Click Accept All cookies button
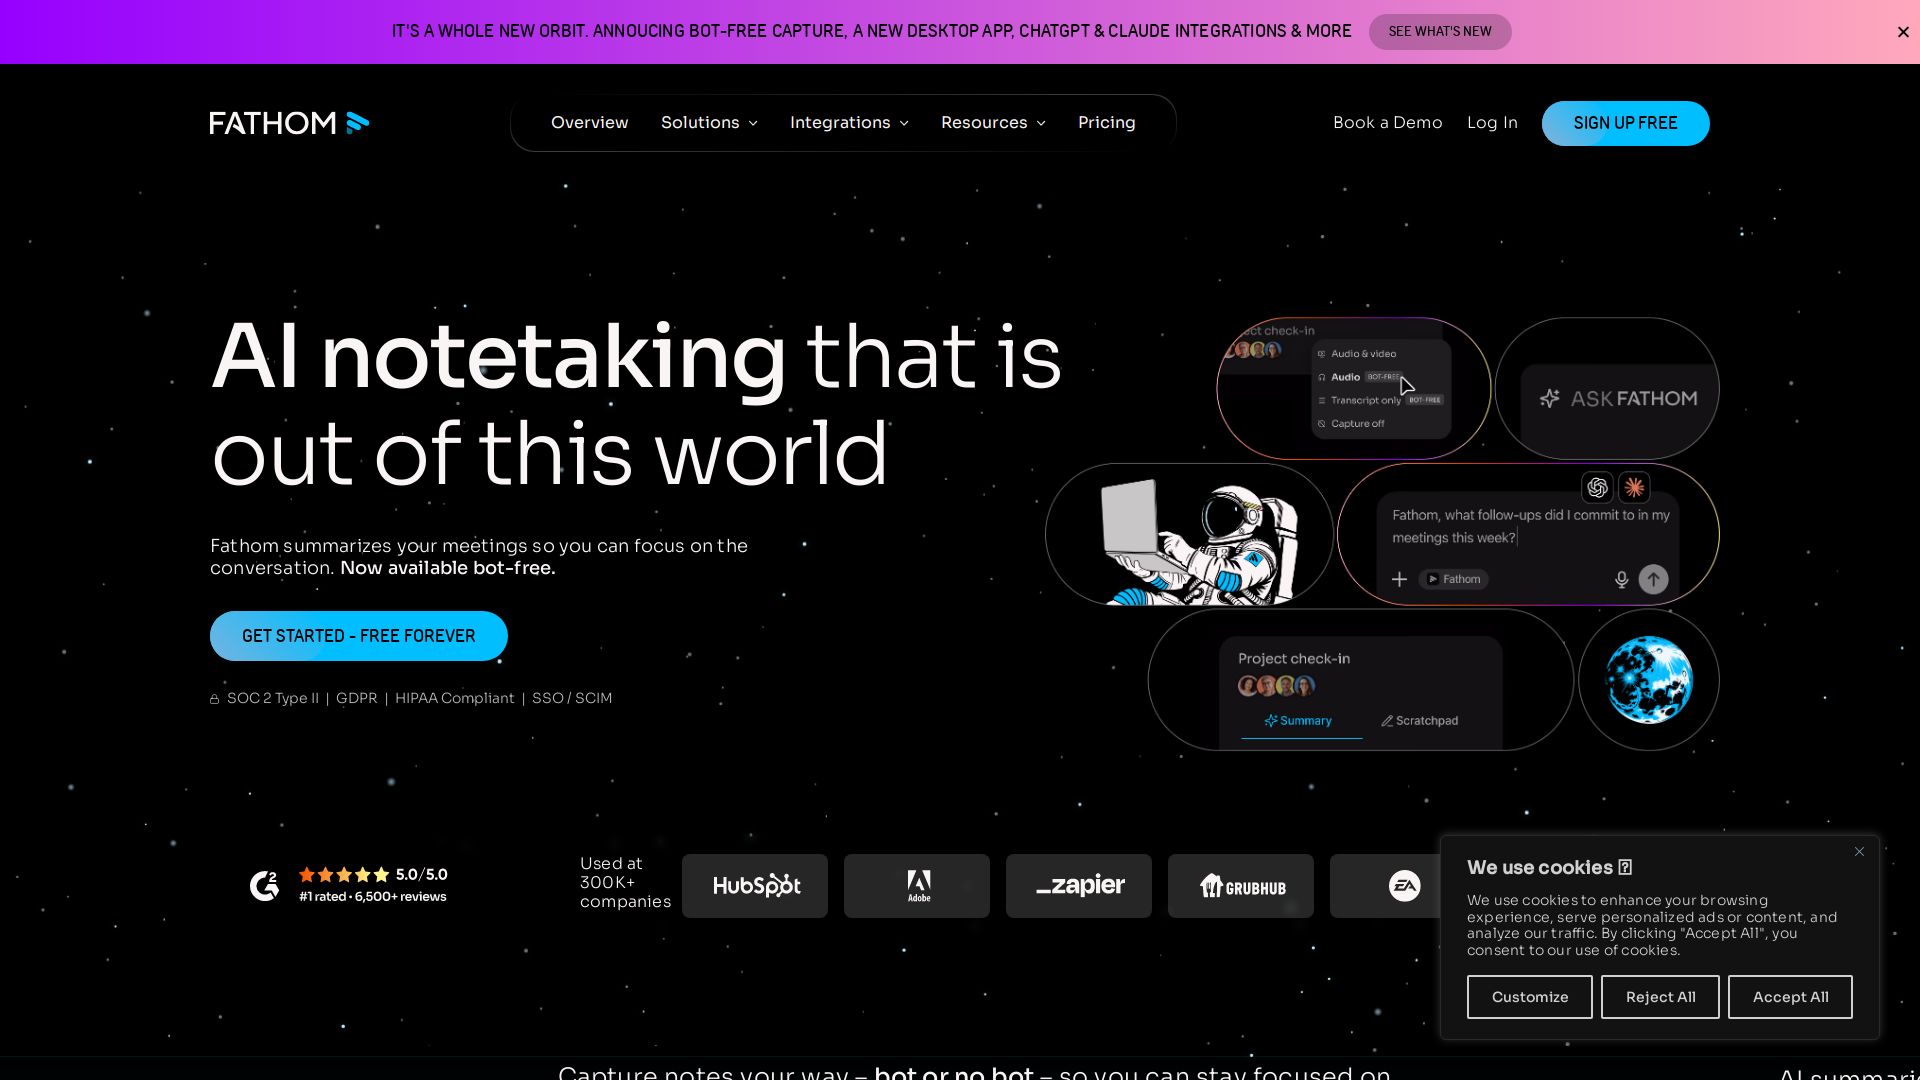The width and height of the screenshot is (1920, 1080). pos(1790,997)
